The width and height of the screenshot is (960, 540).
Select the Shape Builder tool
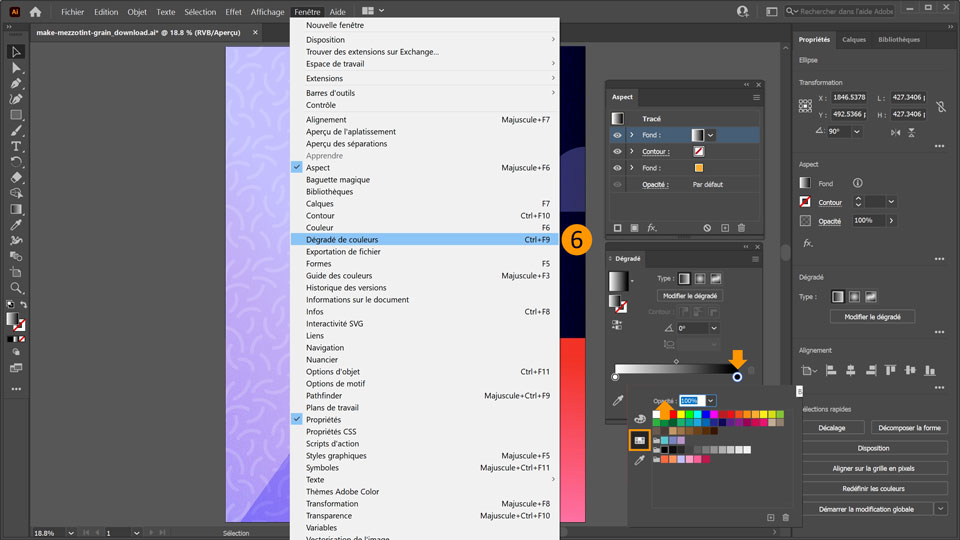coord(16,193)
